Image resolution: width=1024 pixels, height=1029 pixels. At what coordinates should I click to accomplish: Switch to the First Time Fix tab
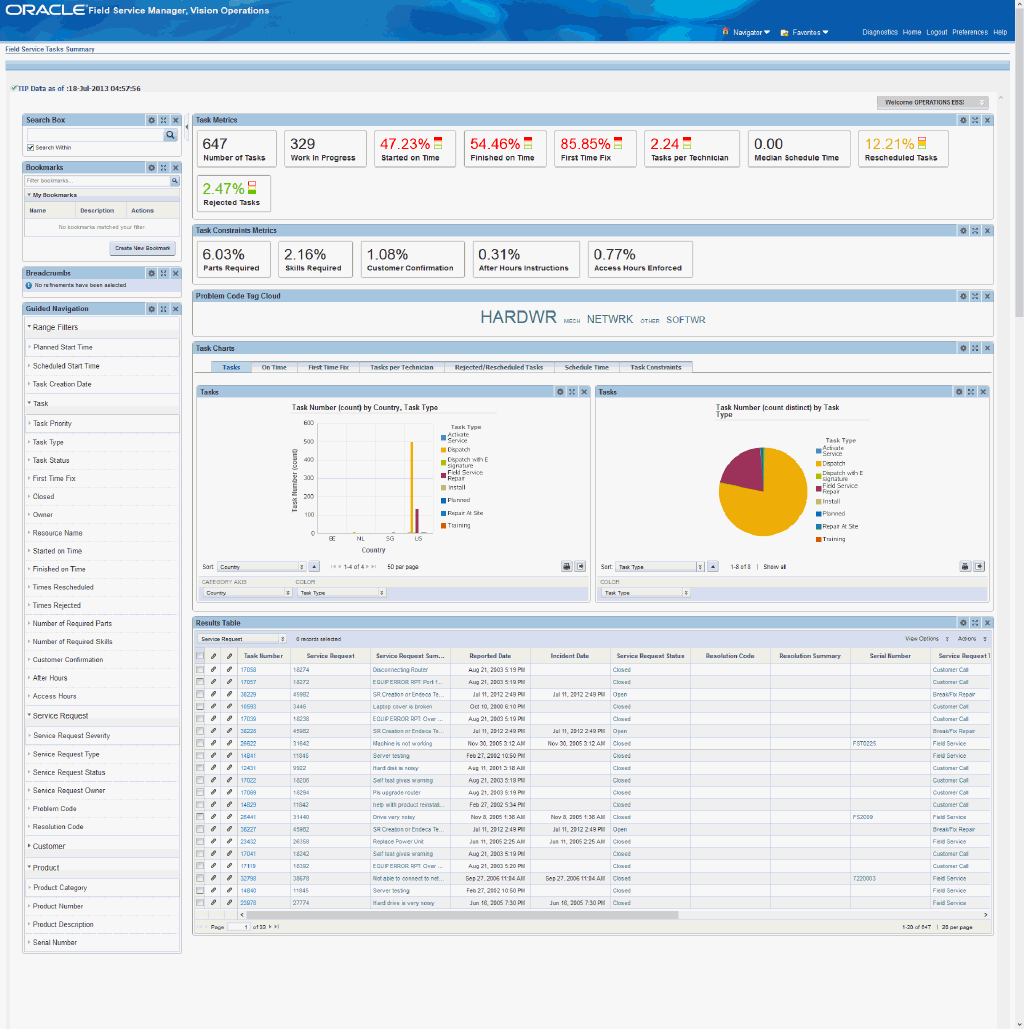tap(328, 368)
